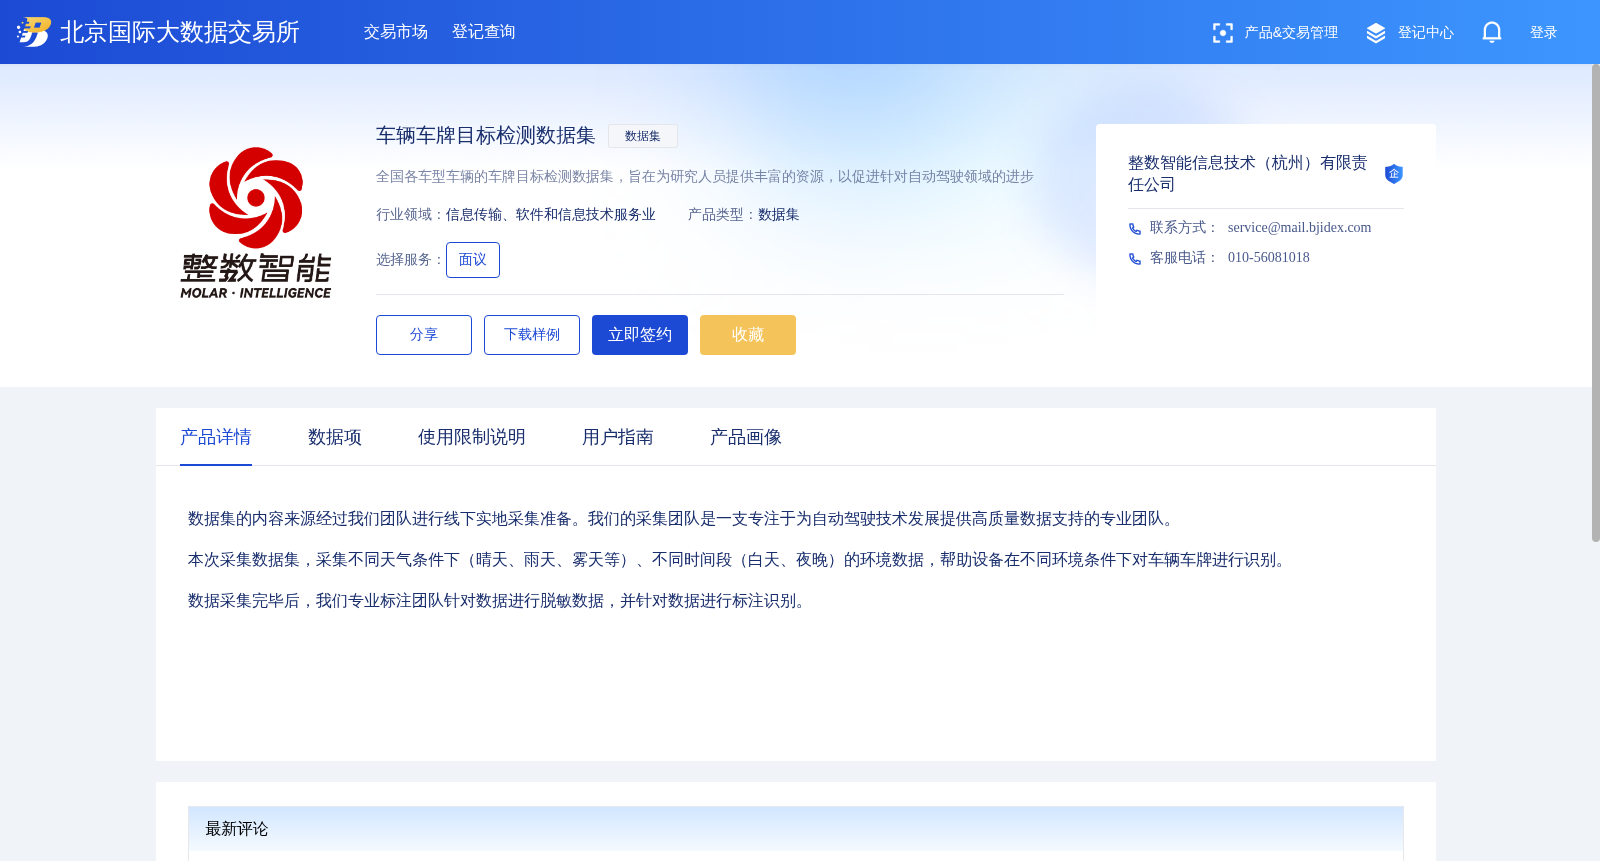Switch to the 用户指南 tab

pos(618,437)
